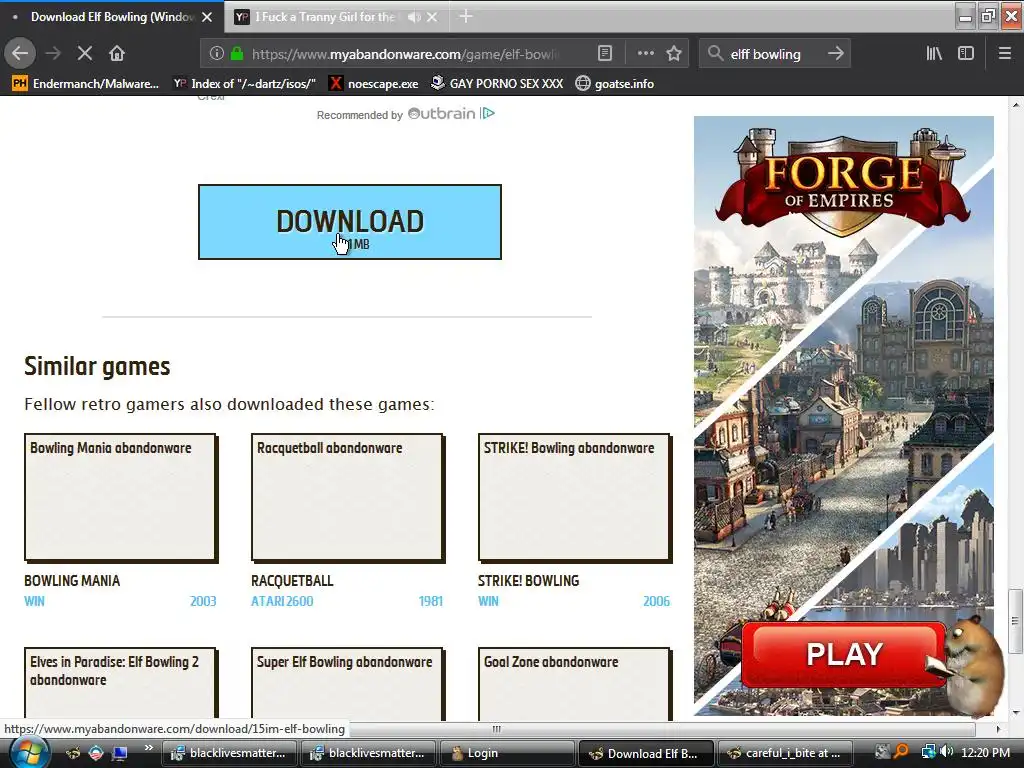The width and height of the screenshot is (1024, 768).
Task: Click the year 1981 under Racquetball
Action: coord(430,601)
